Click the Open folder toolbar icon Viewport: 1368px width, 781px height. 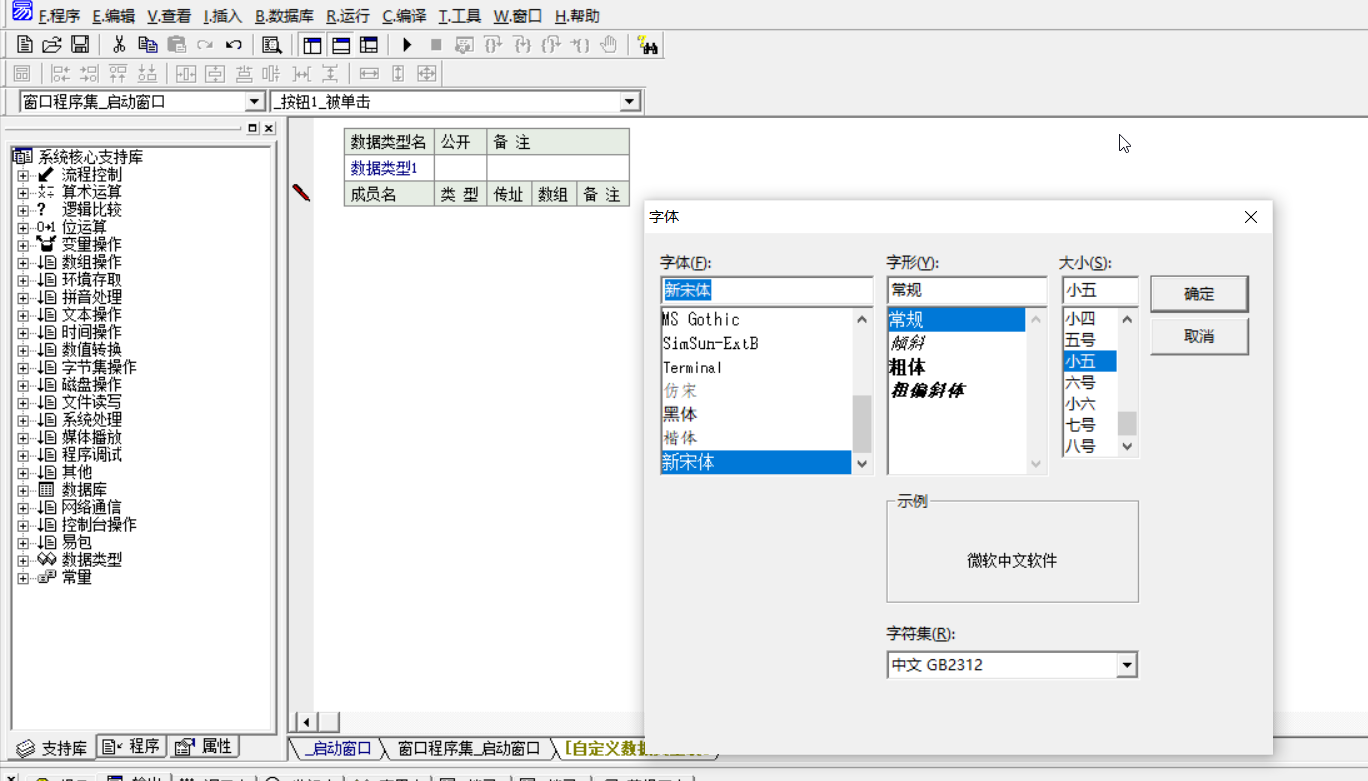coord(52,45)
